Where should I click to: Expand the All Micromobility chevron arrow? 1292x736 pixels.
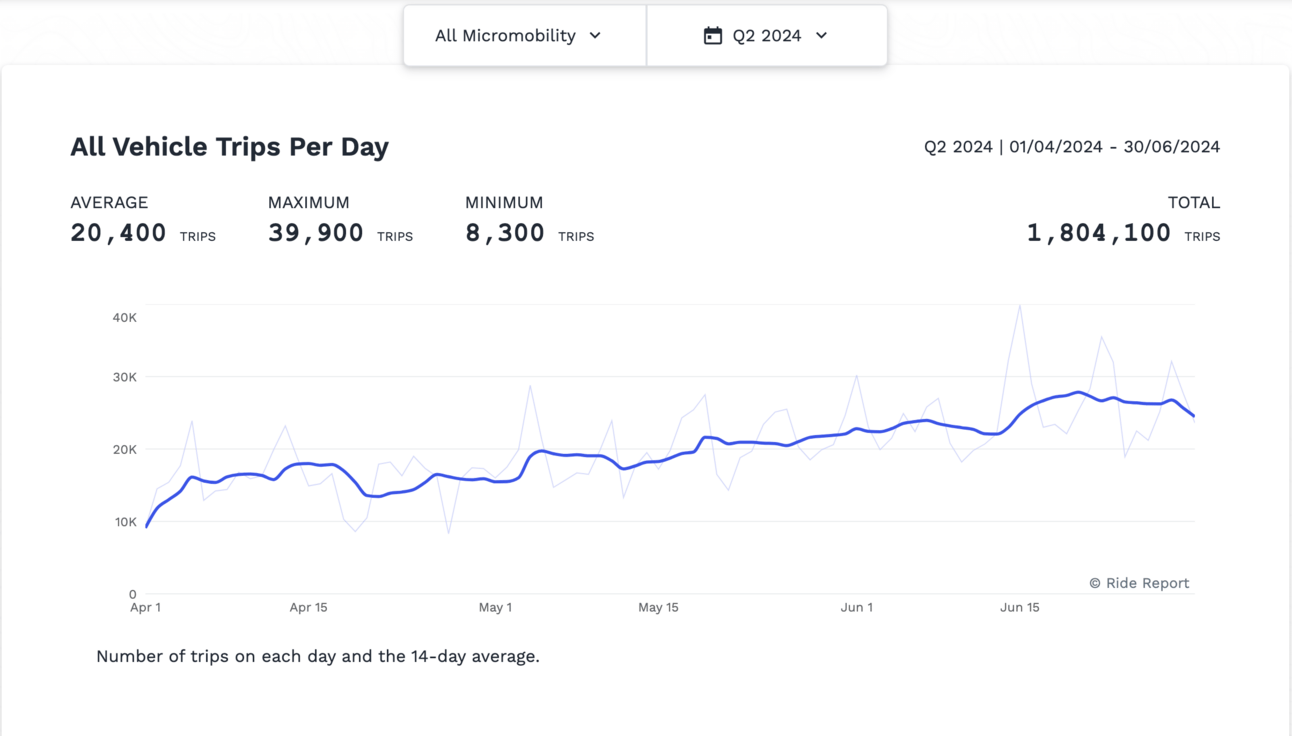click(x=595, y=36)
